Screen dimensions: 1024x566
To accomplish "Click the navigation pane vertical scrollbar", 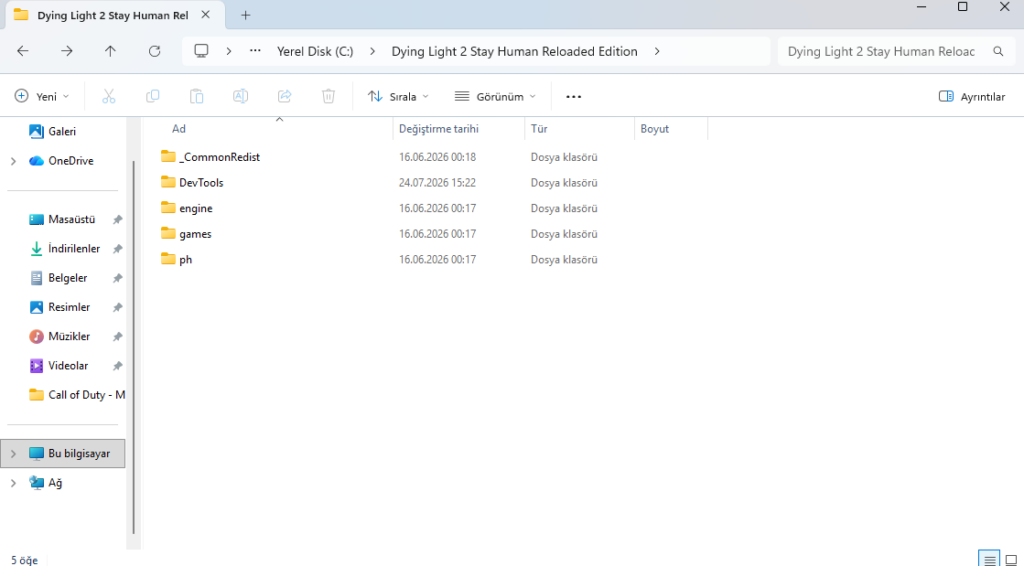I will [x=133, y=347].
